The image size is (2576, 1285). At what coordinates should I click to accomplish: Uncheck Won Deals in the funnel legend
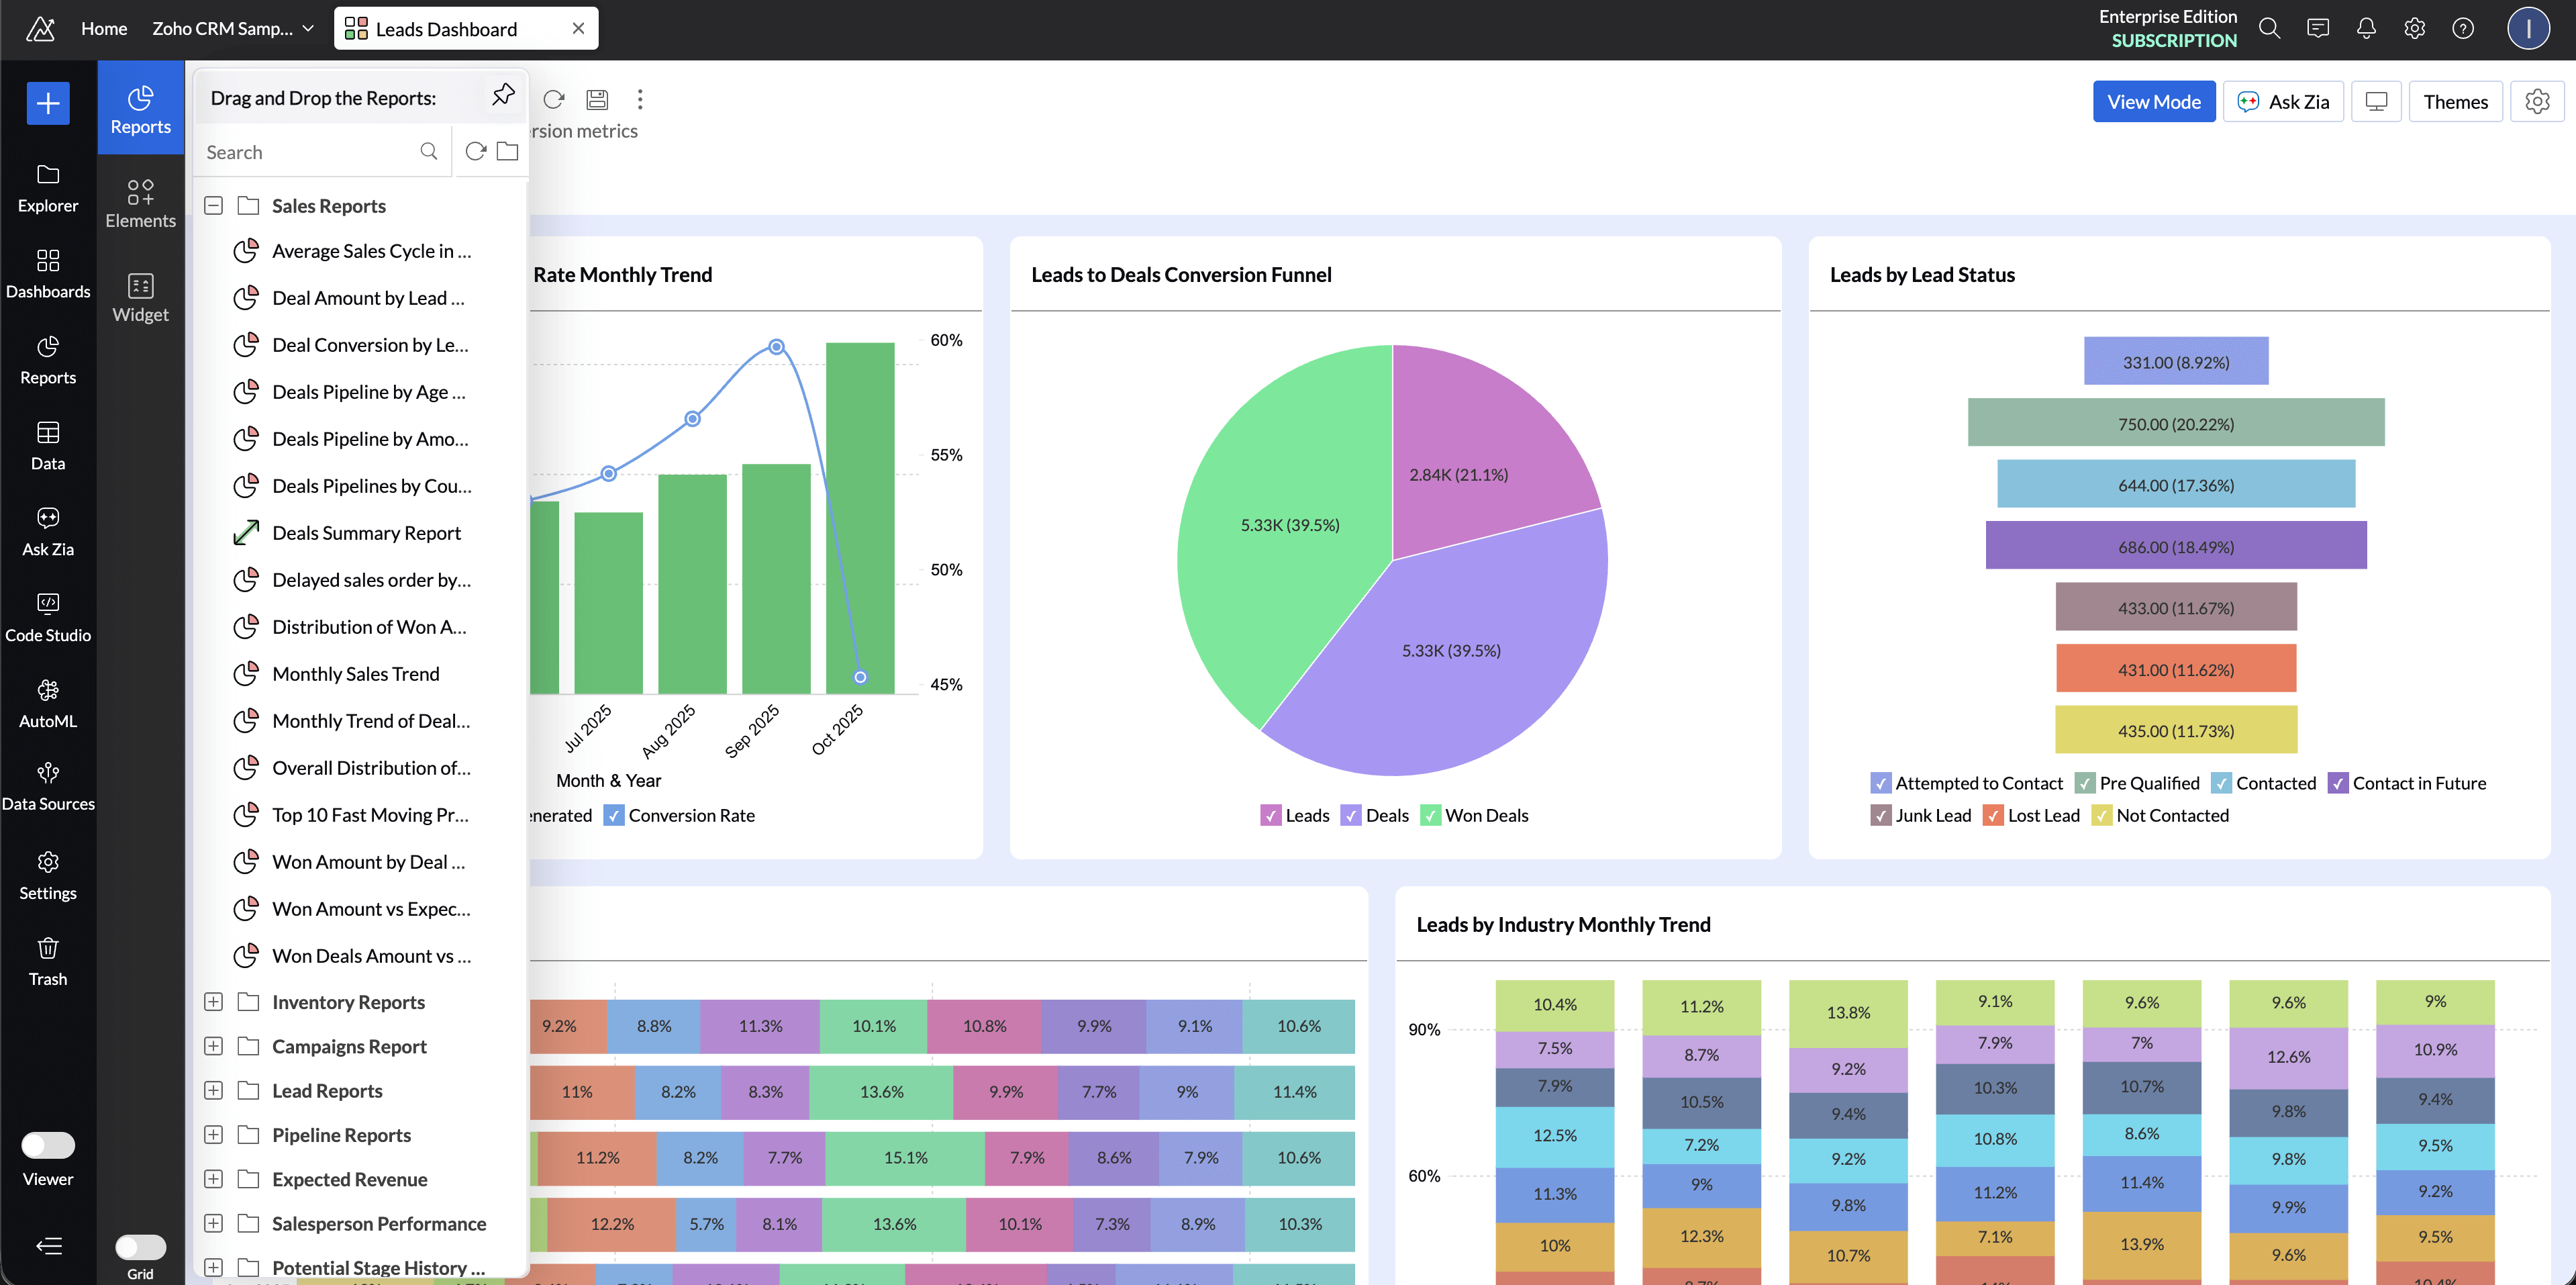[1431, 815]
